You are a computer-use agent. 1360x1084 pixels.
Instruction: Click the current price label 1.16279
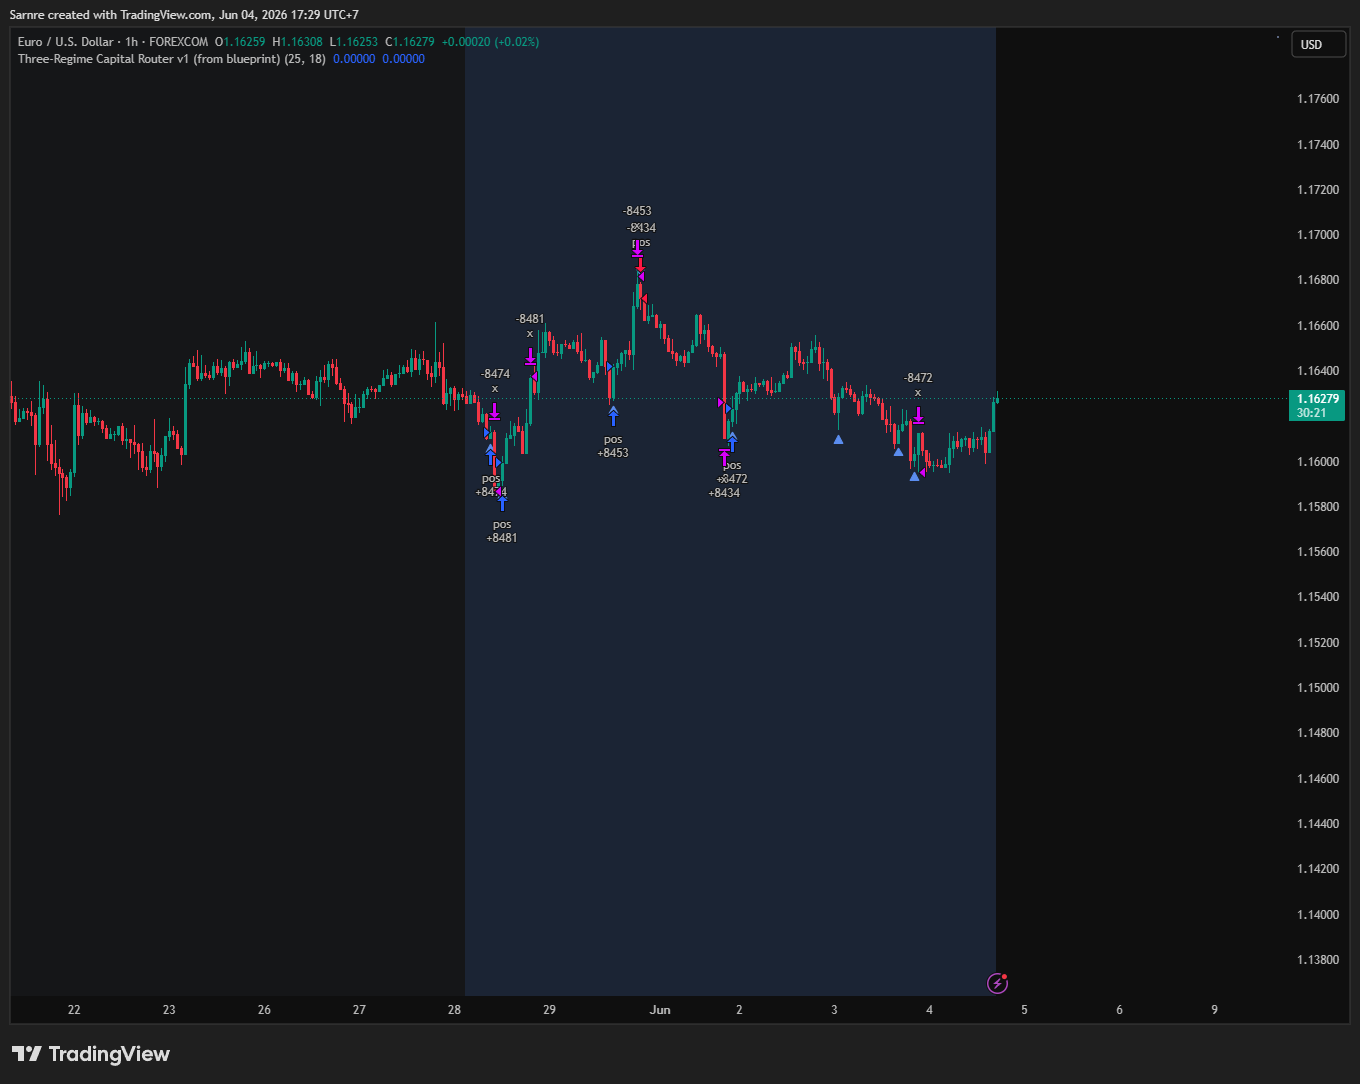(1317, 398)
